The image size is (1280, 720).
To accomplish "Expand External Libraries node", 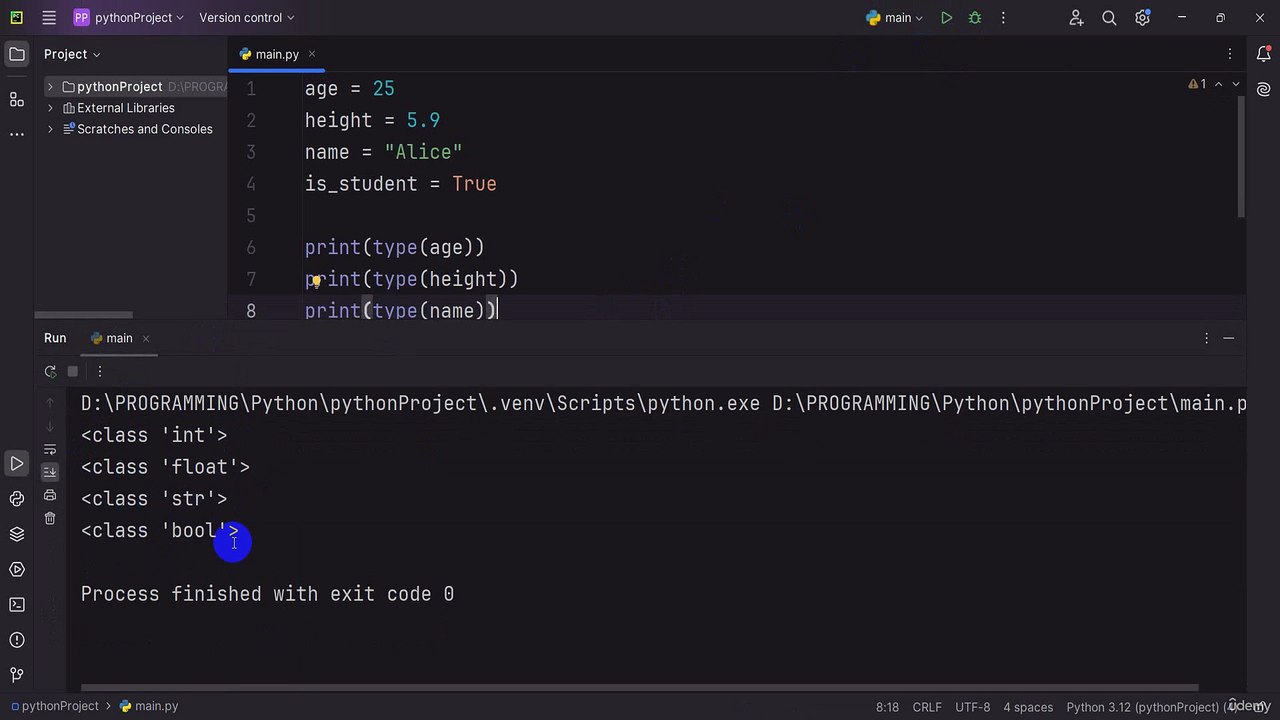I will (x=50, y=108).
